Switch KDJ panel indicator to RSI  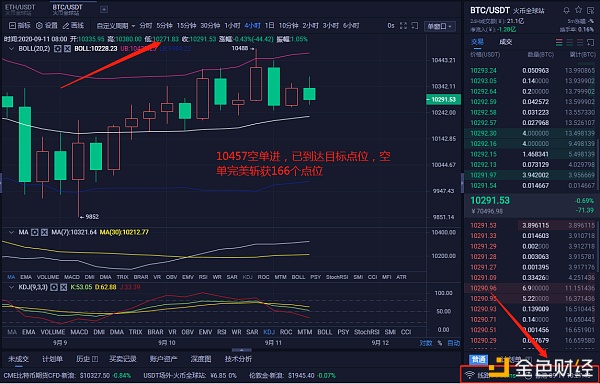pyautogui.click(x=222, y=332)
